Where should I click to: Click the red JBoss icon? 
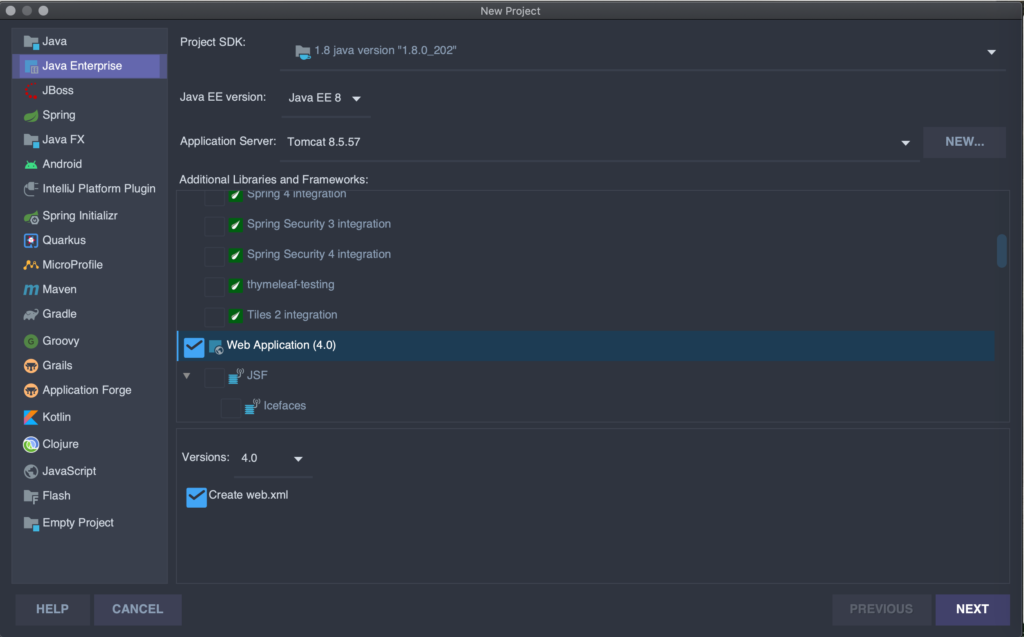pos(31,91)
